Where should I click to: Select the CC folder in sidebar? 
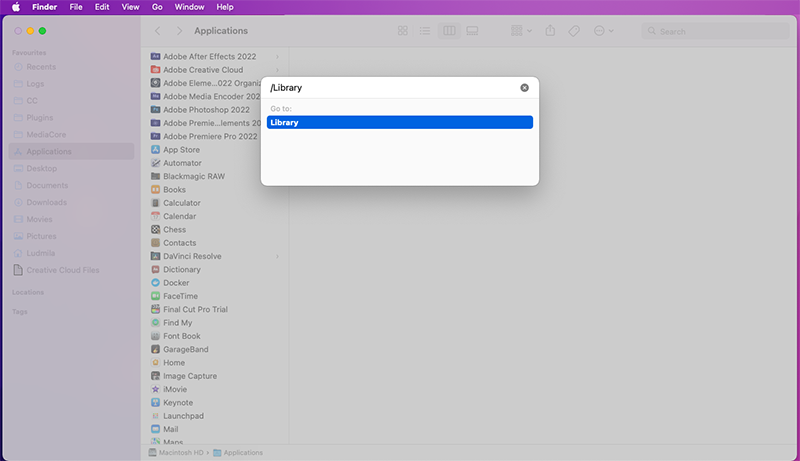point(71,100)
